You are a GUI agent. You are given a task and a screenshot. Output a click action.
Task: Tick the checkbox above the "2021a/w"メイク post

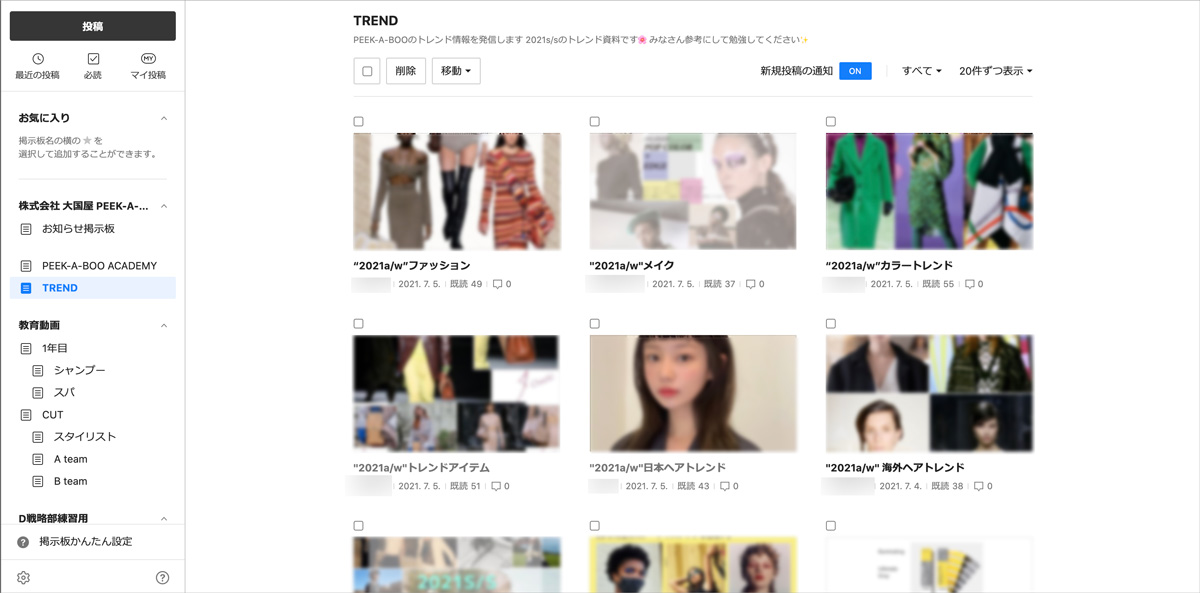[595, 122]
